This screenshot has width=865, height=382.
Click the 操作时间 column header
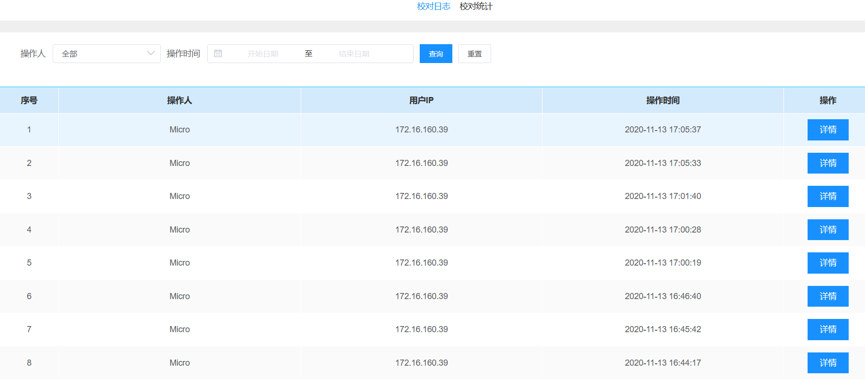(x=663, y=100)
